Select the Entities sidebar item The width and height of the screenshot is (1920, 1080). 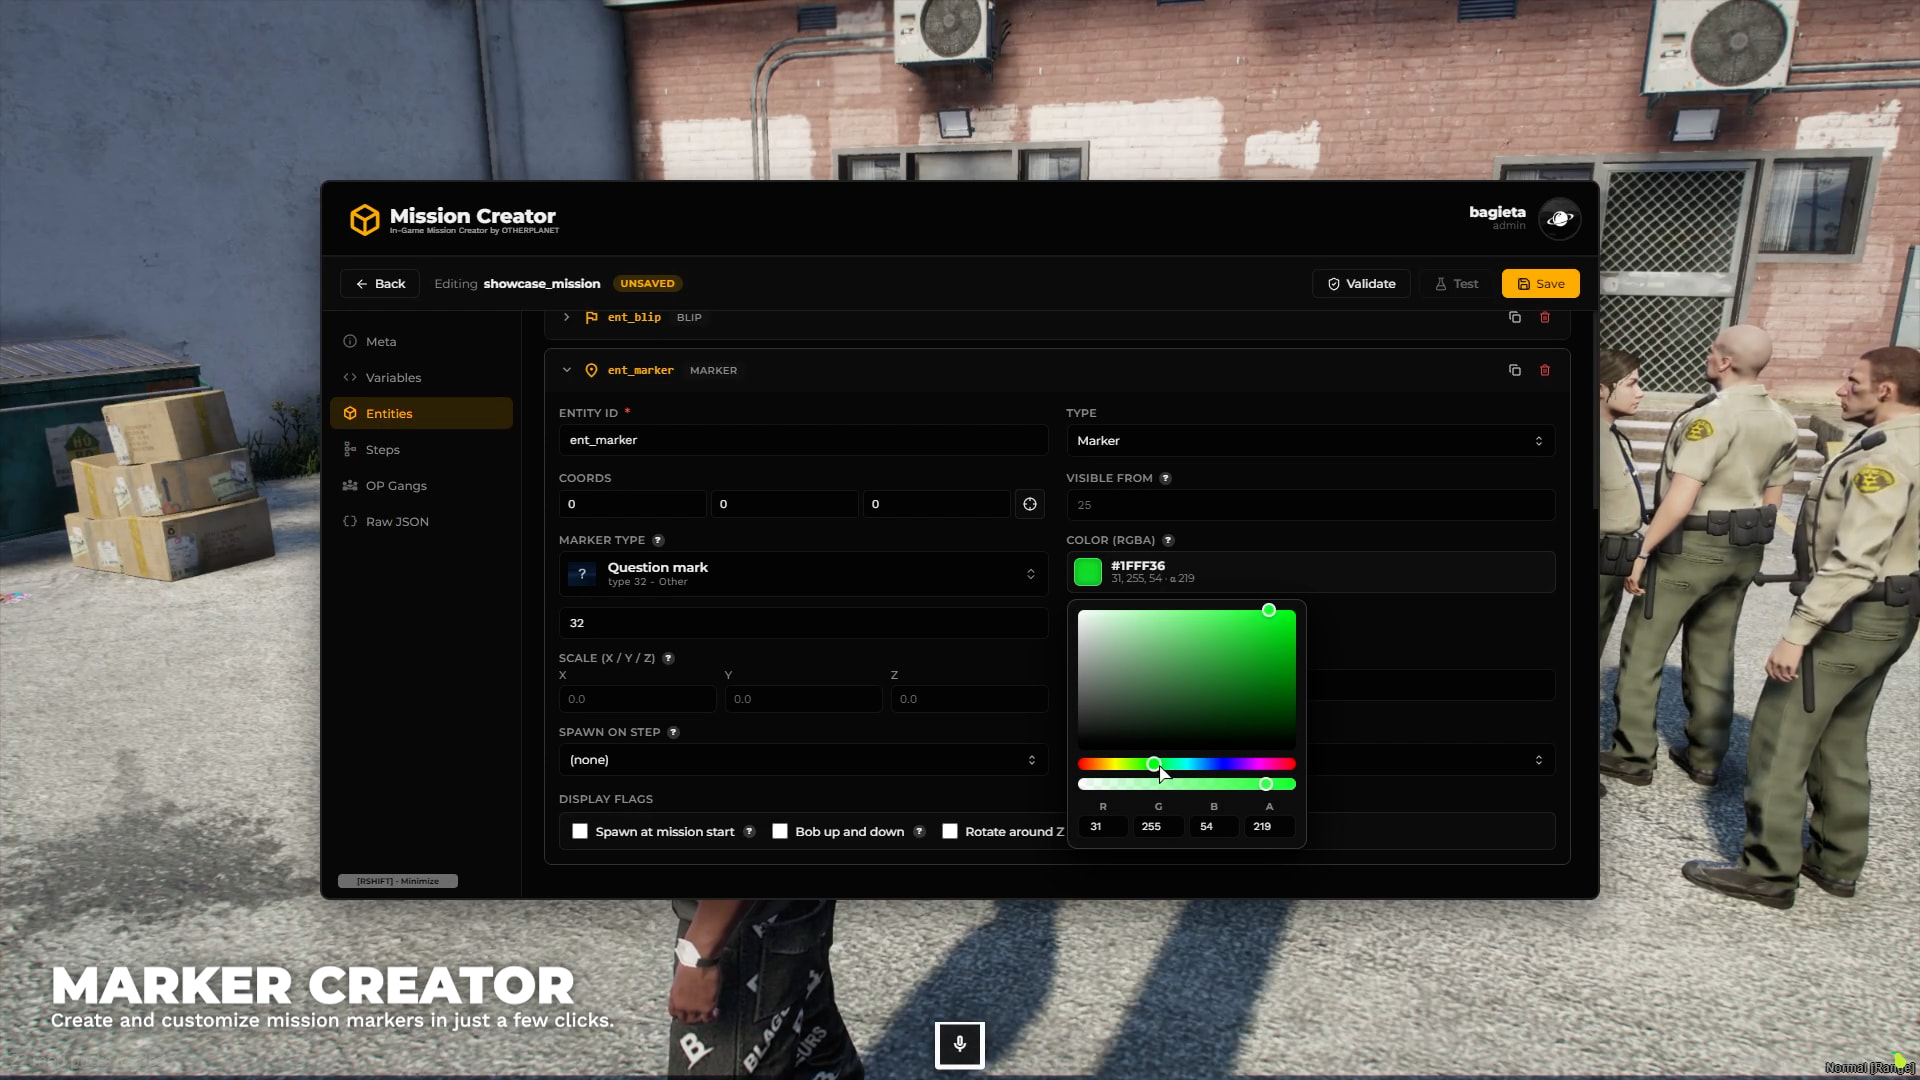pyautogui.click(x=421, y=413)
